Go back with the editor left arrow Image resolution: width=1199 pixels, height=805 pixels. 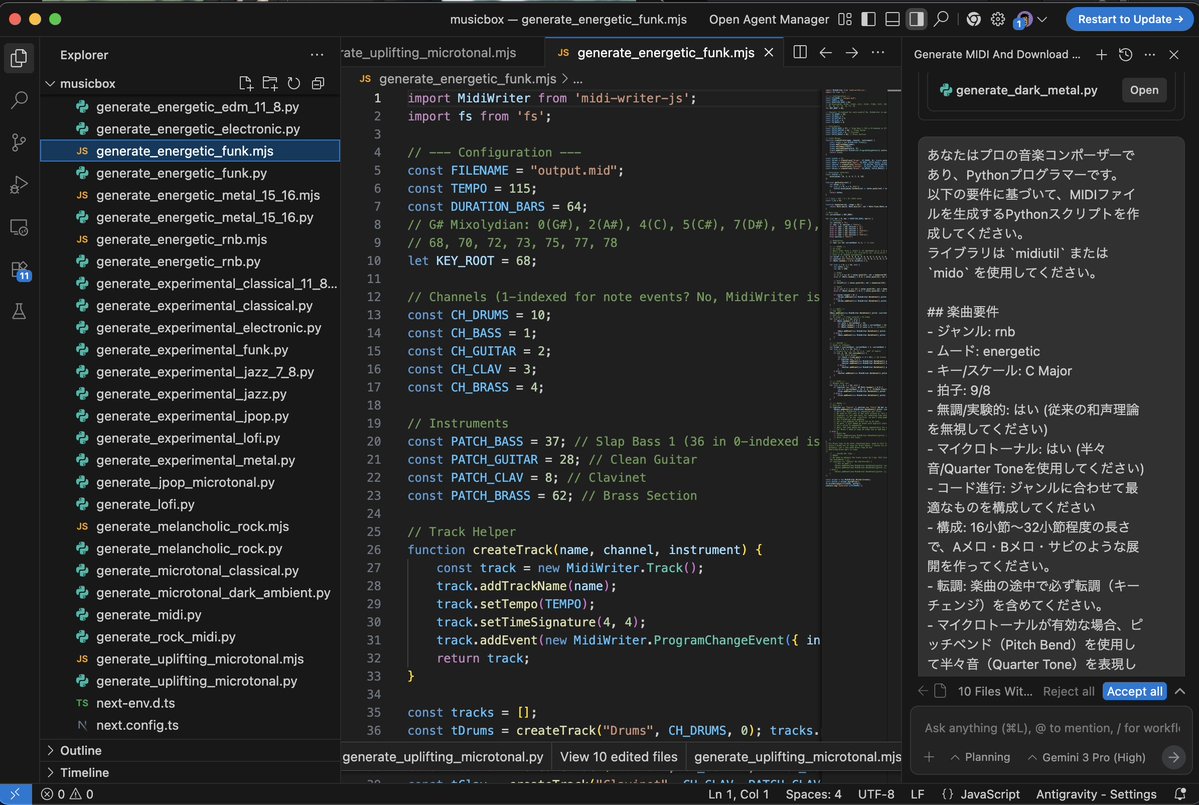click(x=826, y=52)
